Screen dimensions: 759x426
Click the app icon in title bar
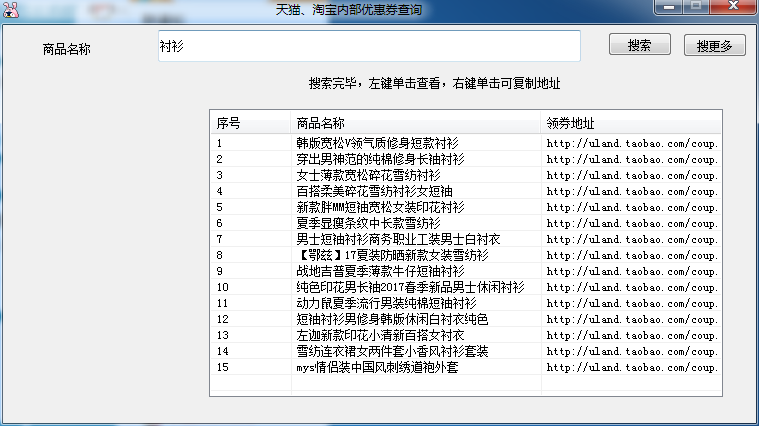point(11,9)
